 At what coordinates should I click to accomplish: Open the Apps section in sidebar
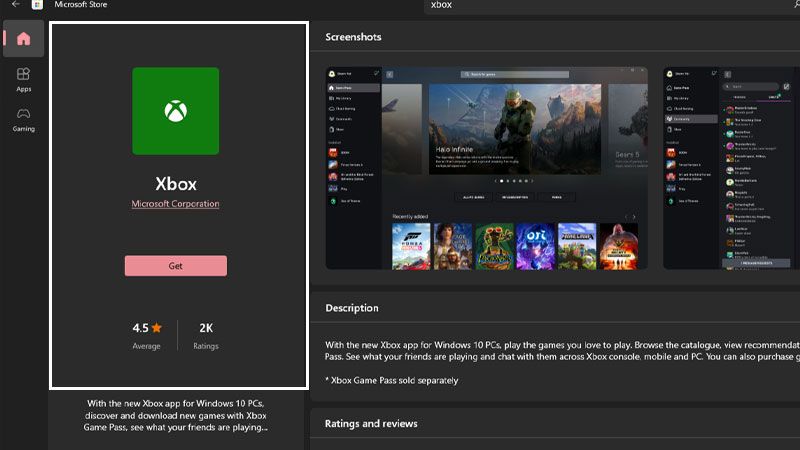[23, 80]
